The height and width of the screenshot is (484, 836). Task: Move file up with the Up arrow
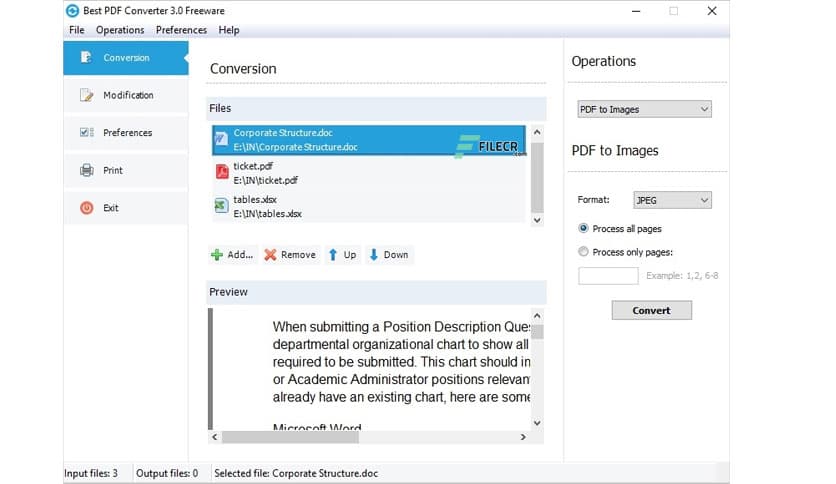(333, 255)
